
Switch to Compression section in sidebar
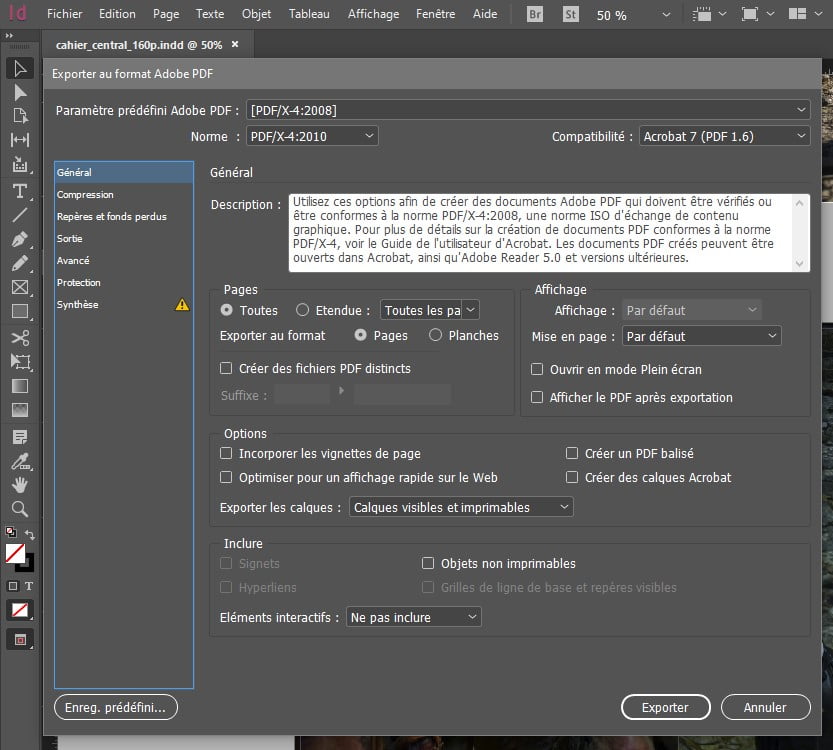[x=85, y=194]
